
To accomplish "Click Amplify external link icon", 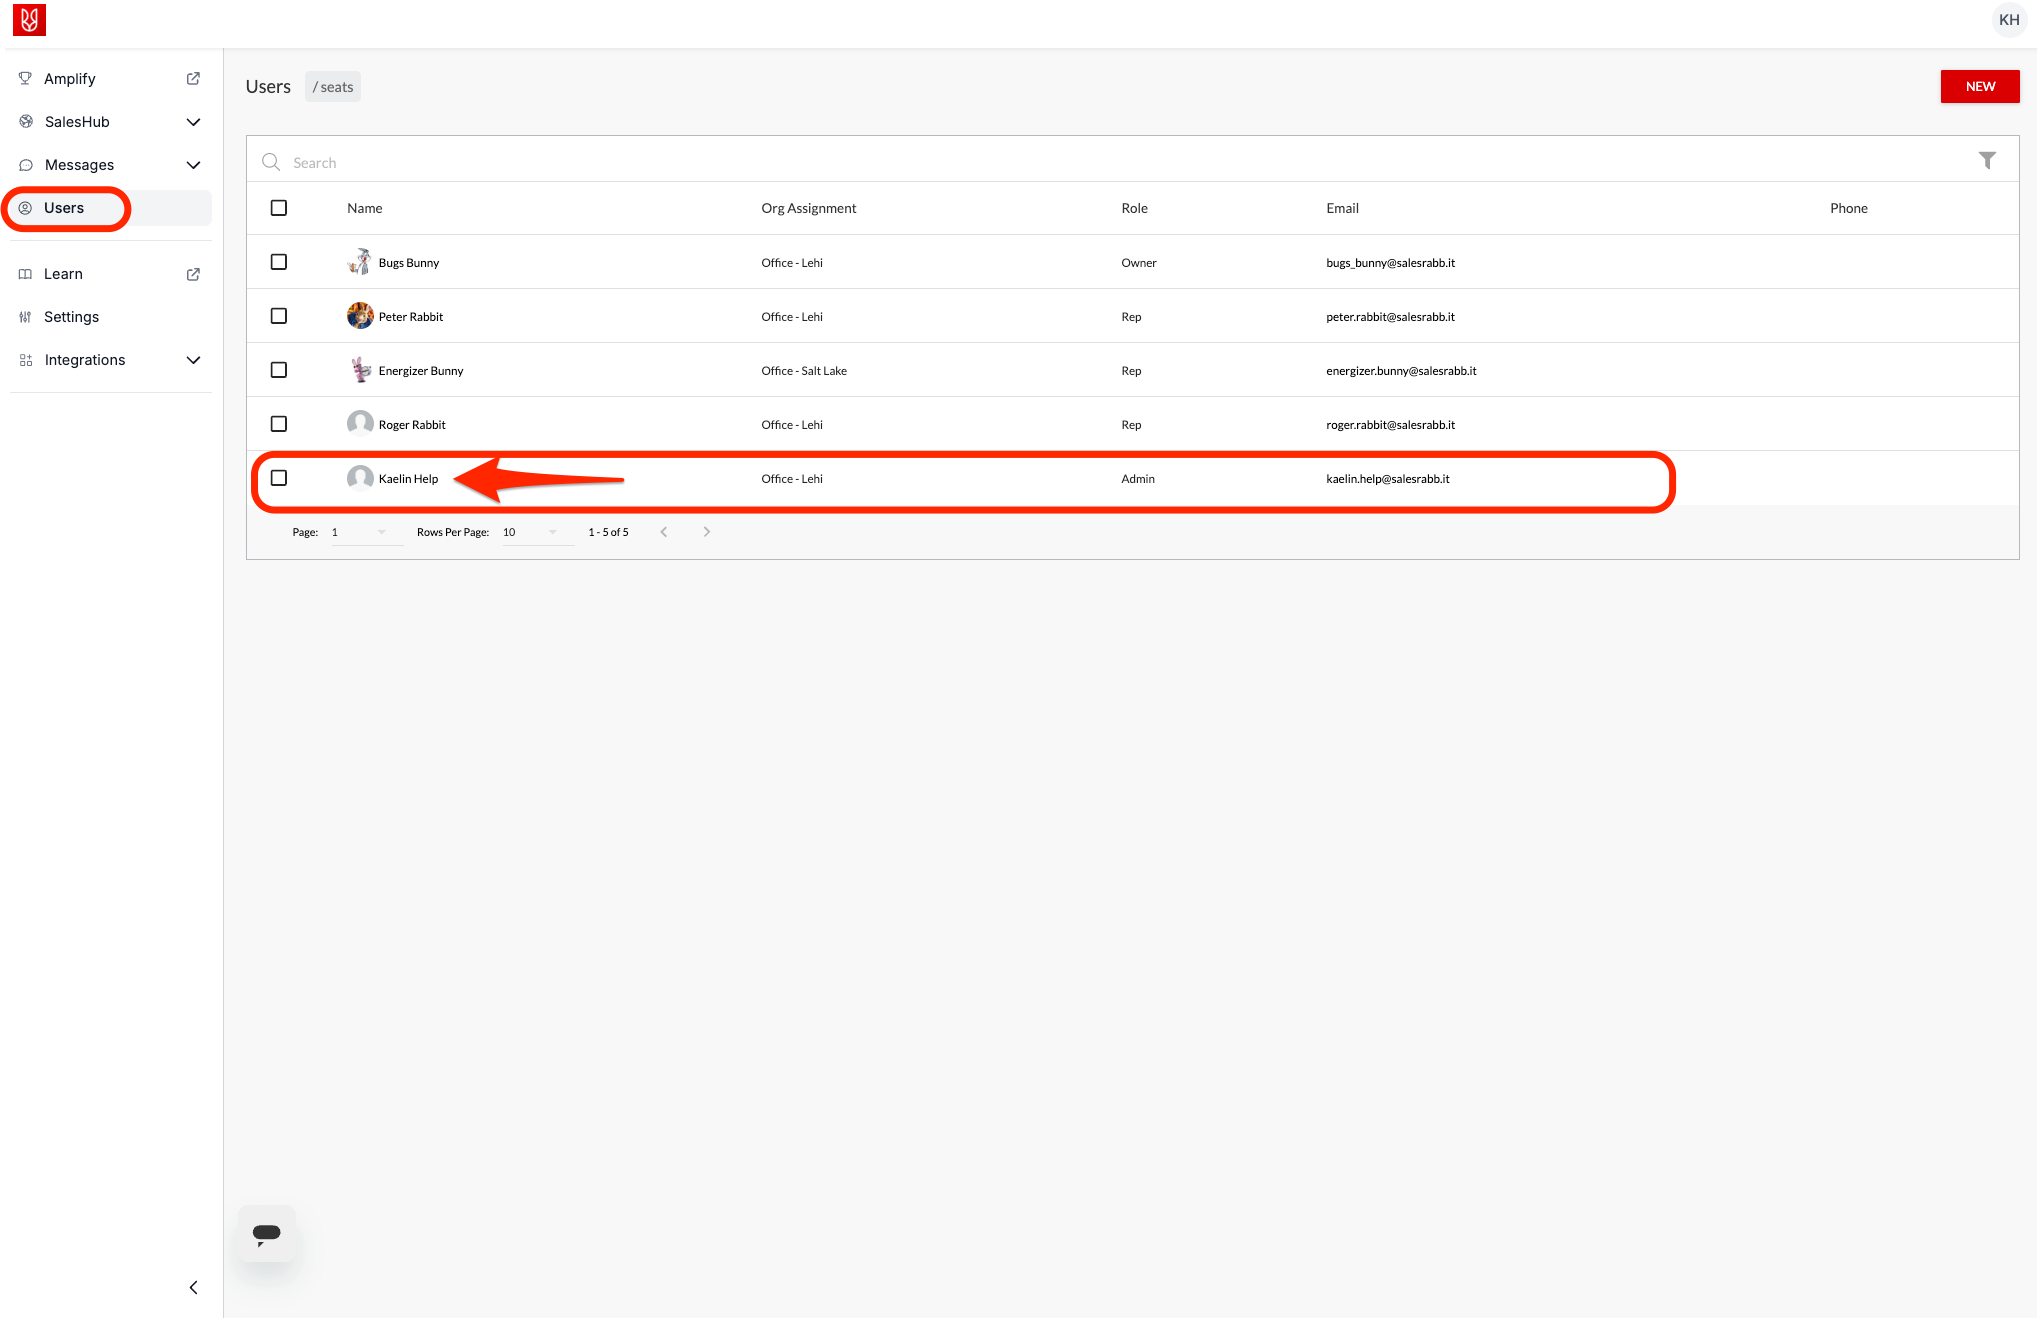I will [x=193, y=79].
